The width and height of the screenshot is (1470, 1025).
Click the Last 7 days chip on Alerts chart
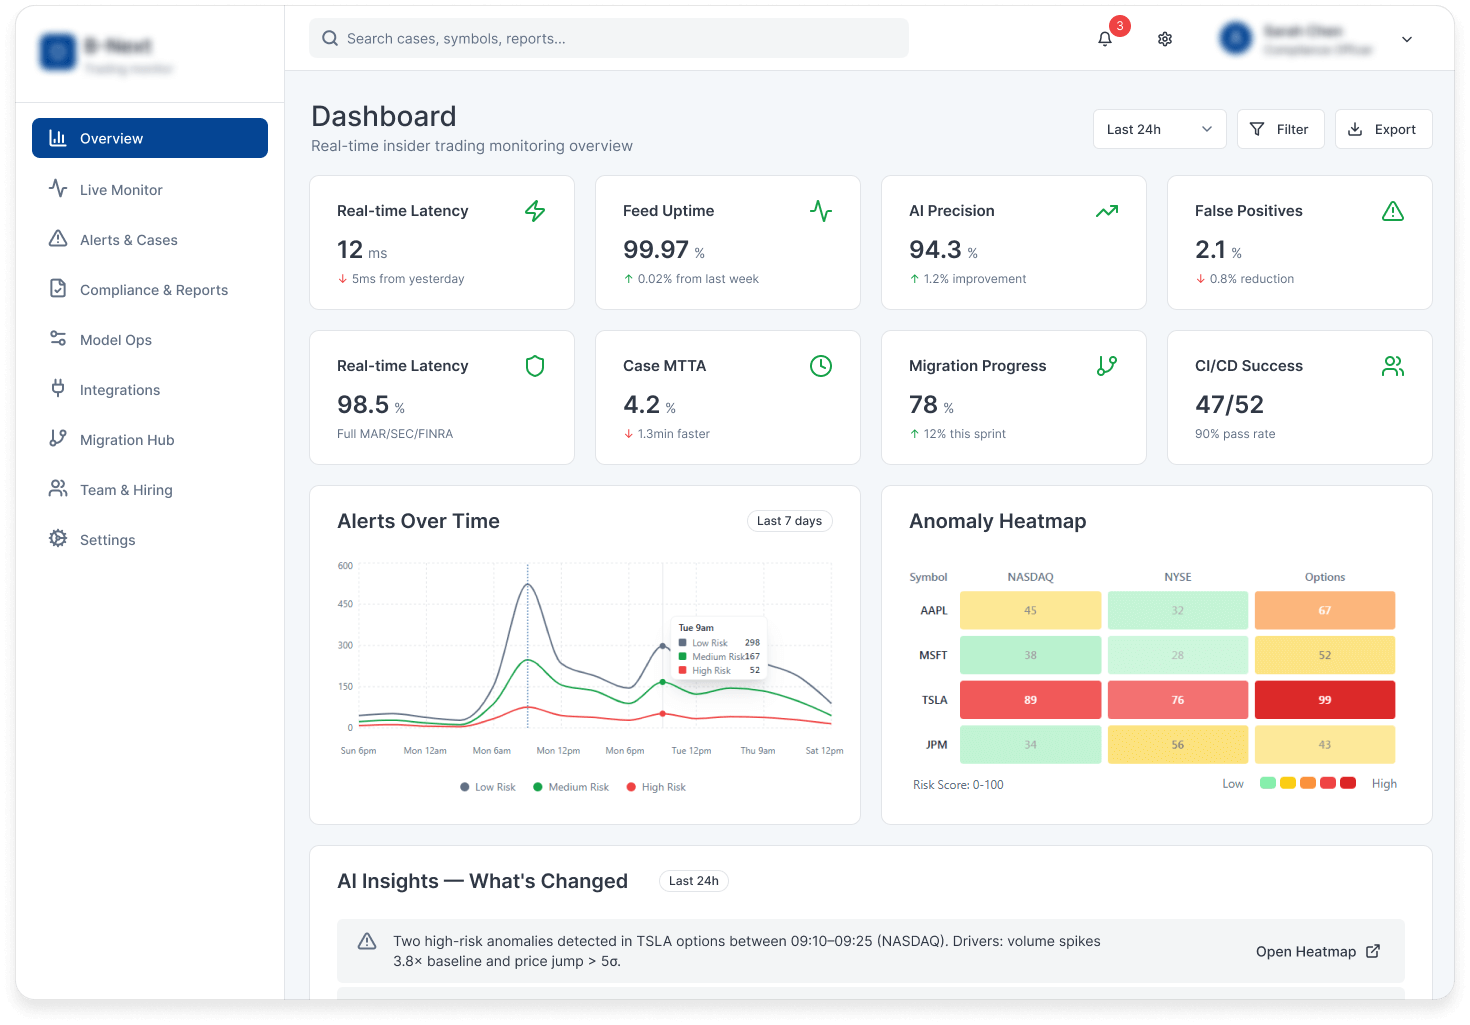pyautogui.click(x=789, y=521)
